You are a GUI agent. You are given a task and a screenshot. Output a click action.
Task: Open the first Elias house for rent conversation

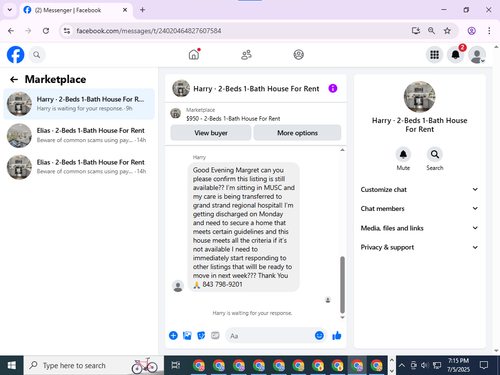coord(79,135)
